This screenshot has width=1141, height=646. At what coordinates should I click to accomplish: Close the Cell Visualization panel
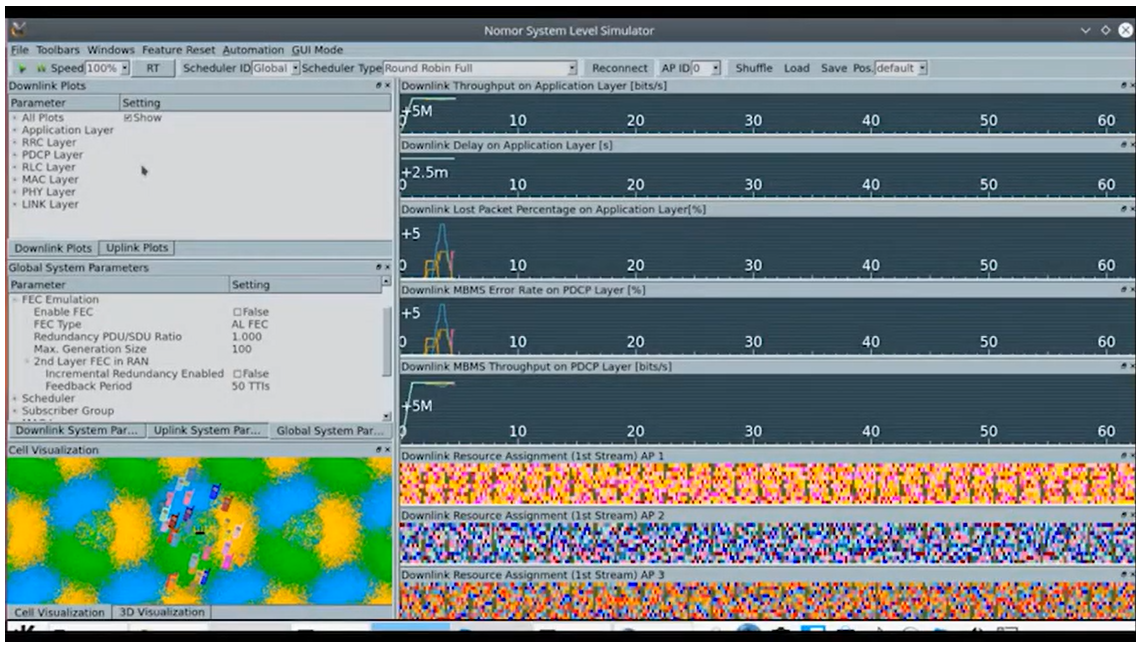tap(386, 451)
